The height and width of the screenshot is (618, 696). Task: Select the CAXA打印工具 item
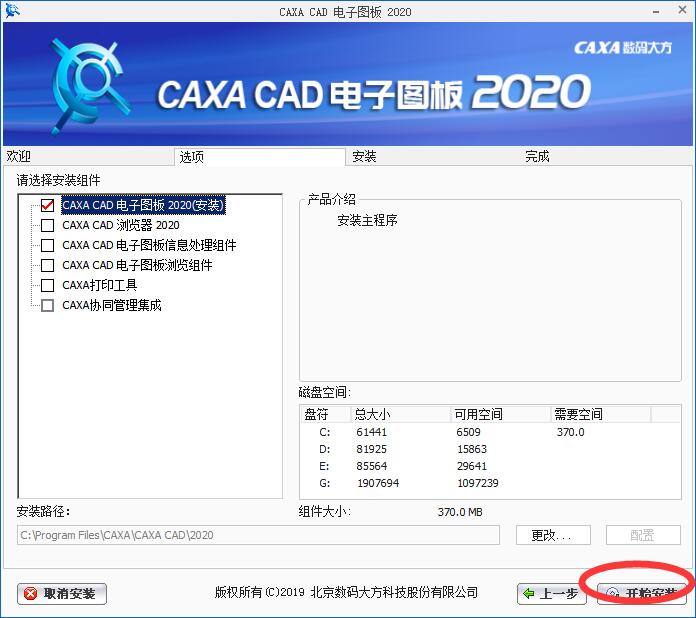[x=99, y=285]
